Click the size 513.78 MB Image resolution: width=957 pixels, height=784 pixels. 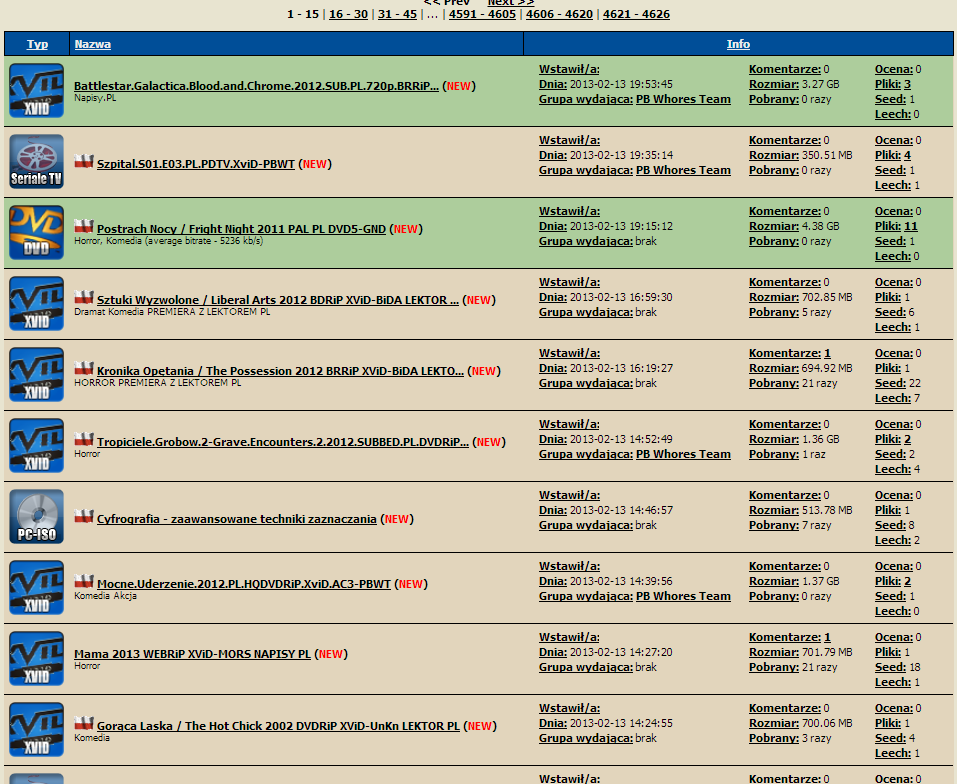click(x=827, y=510)
